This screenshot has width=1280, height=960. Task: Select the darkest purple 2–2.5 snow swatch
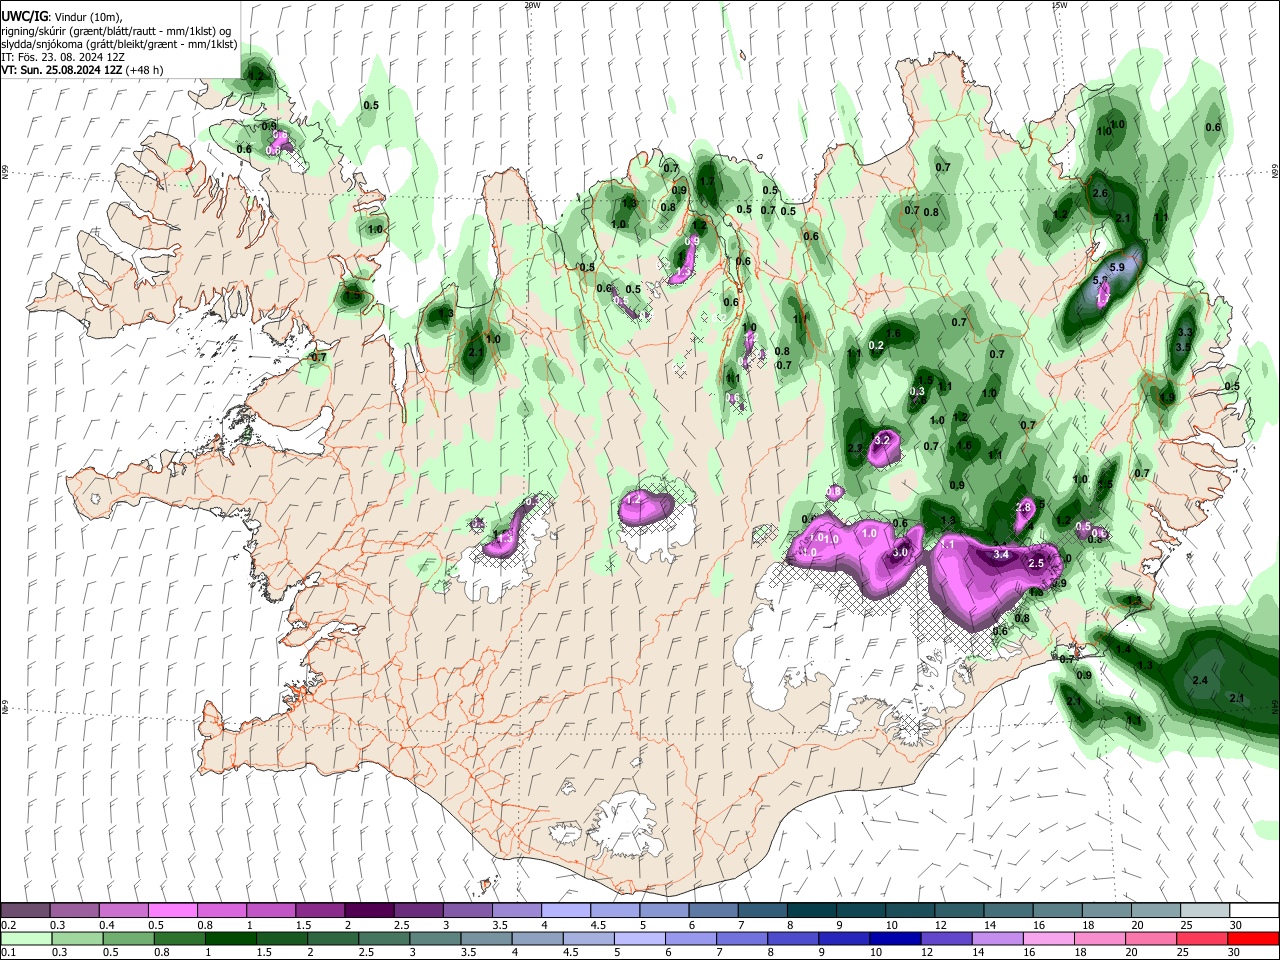click(368, 911)
